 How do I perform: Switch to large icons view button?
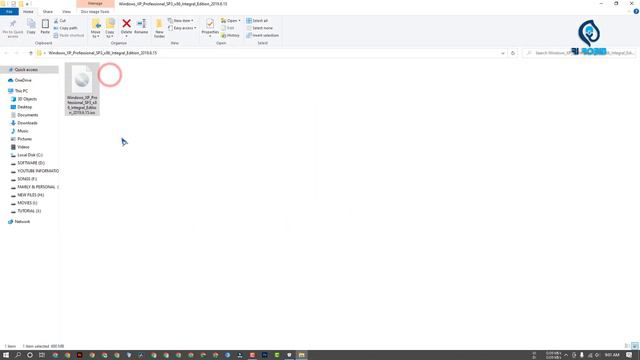pyautogui.click(x=635, y=346)
